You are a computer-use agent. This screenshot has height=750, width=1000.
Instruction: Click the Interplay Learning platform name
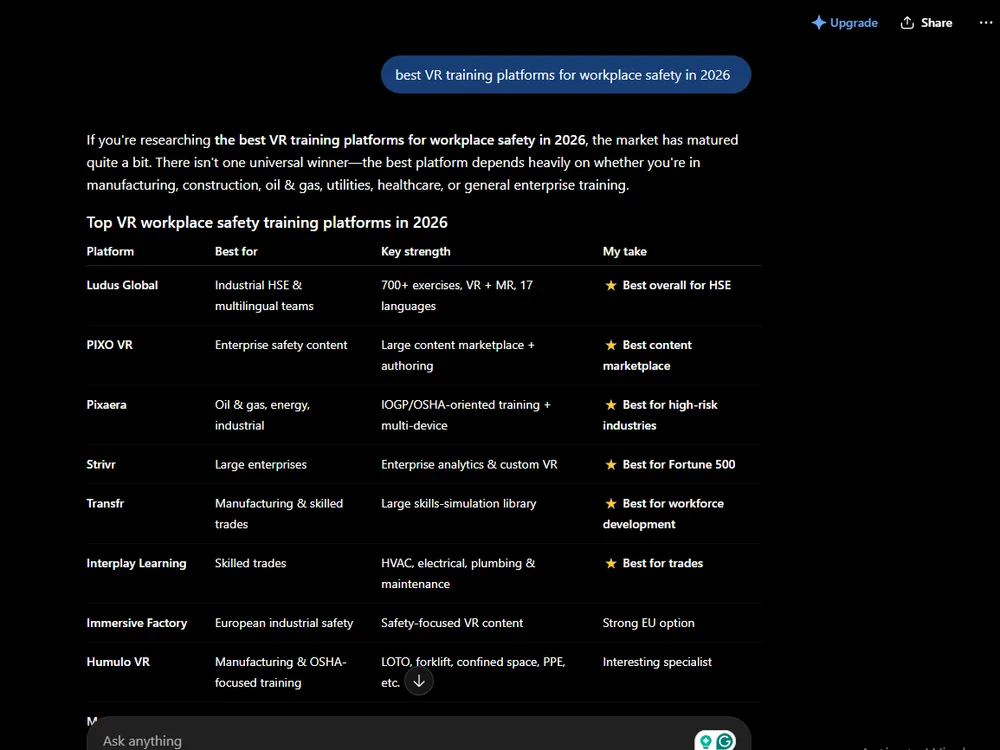click(136, 563)
